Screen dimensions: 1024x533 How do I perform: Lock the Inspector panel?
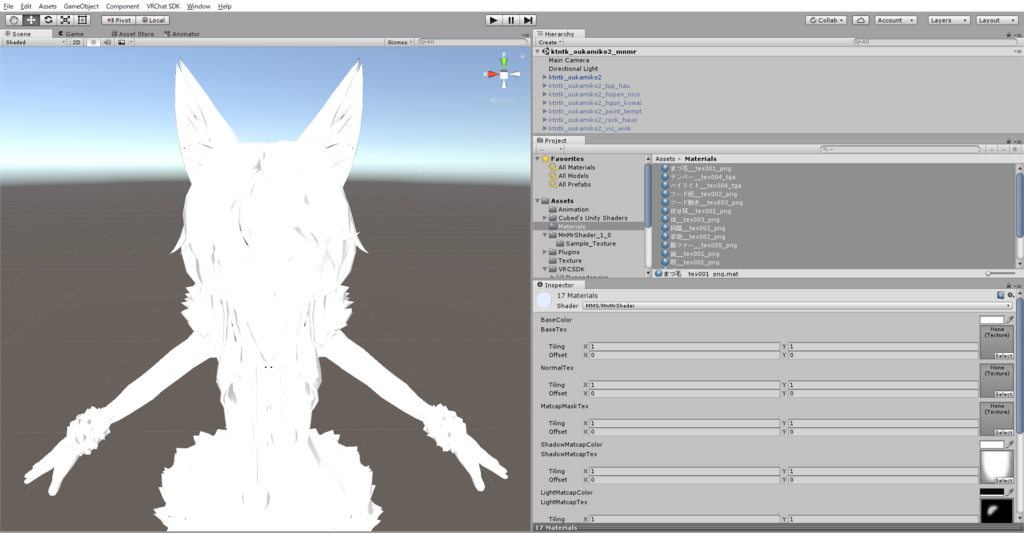1008,285
